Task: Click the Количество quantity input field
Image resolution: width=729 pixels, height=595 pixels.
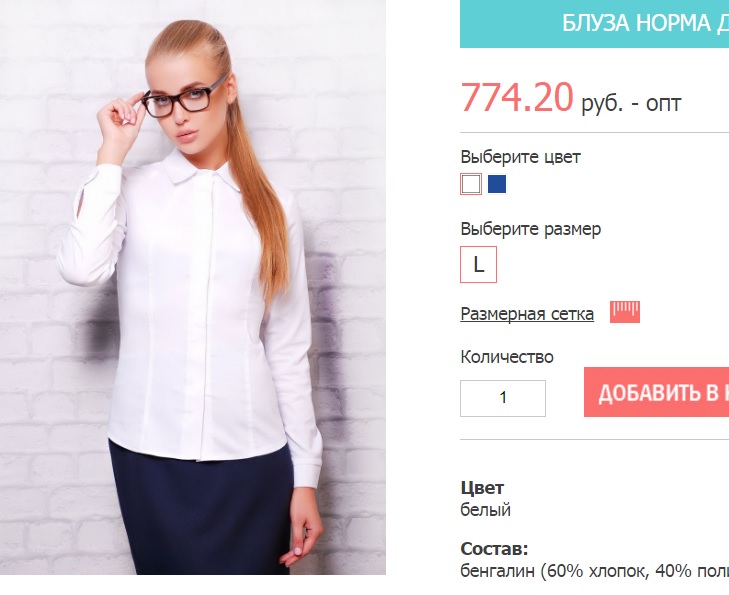Action: pos(503,398)
